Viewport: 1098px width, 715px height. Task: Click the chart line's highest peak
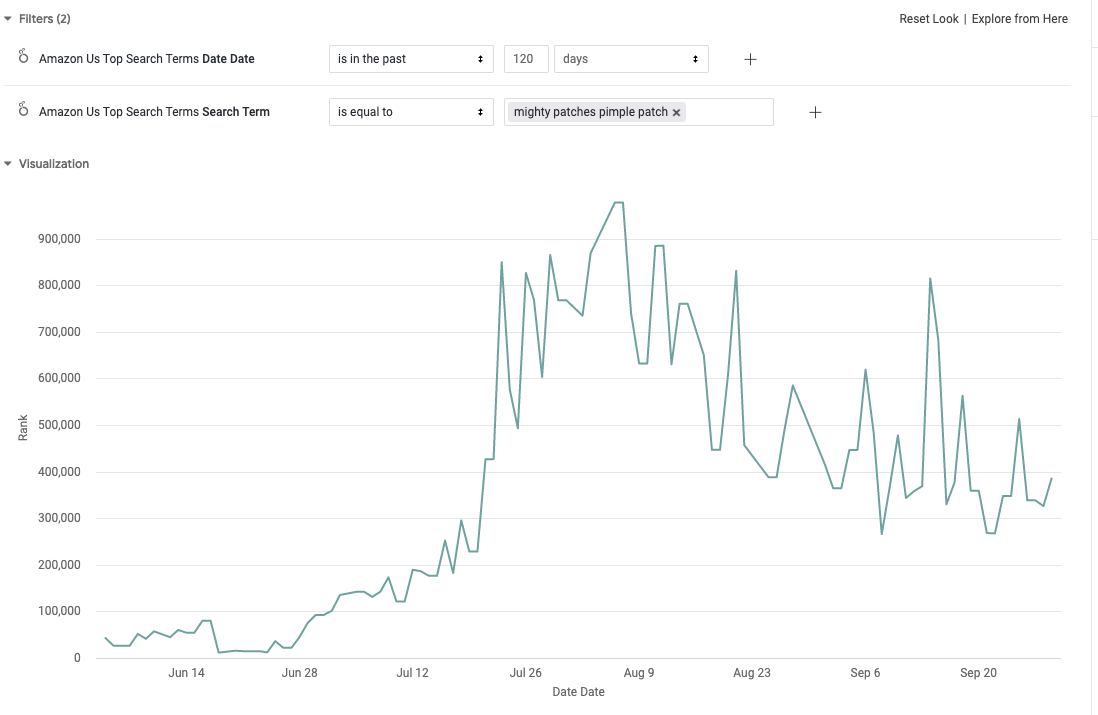click(619, 203)
